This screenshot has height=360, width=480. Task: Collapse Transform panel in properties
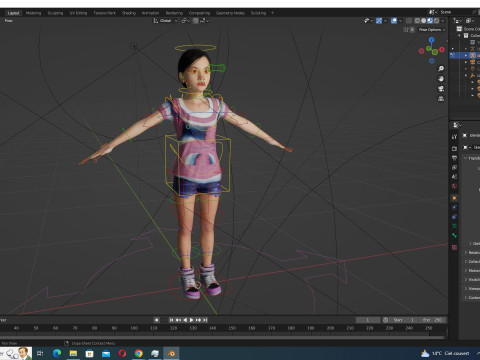473,158
